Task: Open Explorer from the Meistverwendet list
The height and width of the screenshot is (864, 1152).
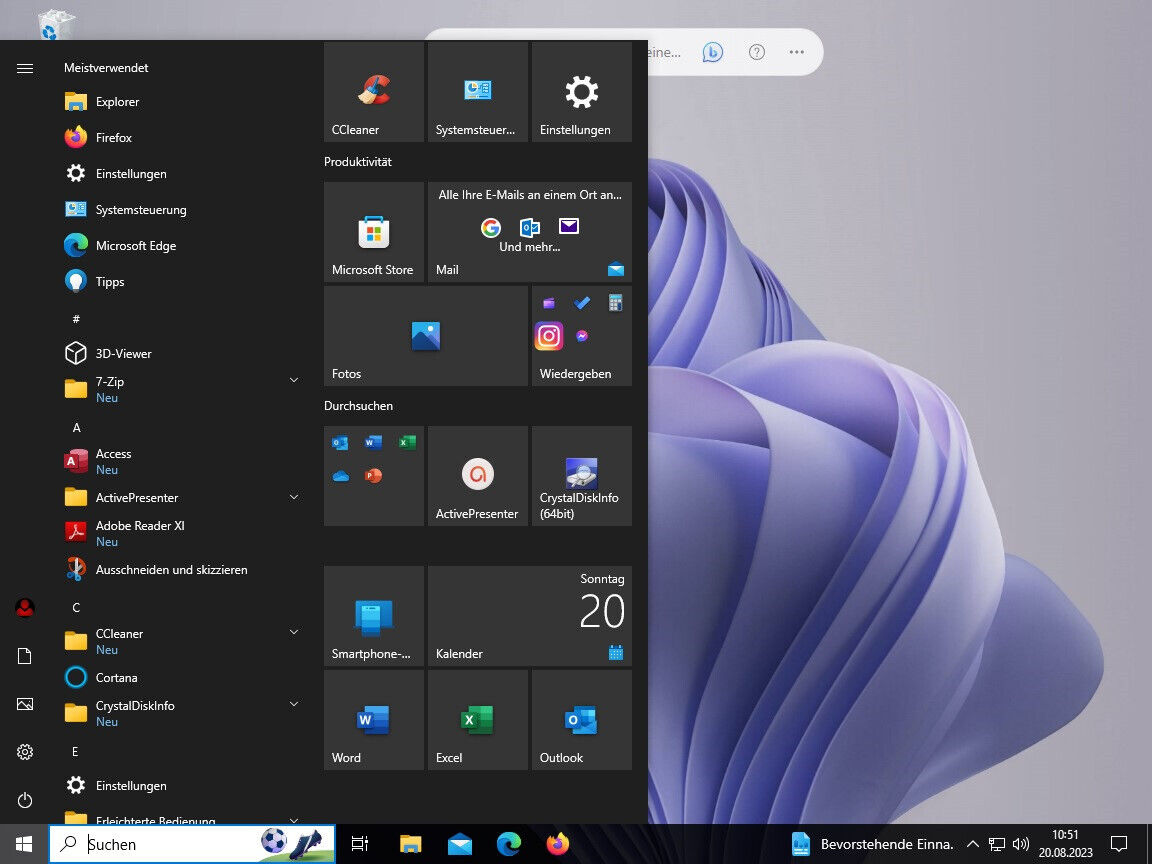Action: (x=182, y=101)
